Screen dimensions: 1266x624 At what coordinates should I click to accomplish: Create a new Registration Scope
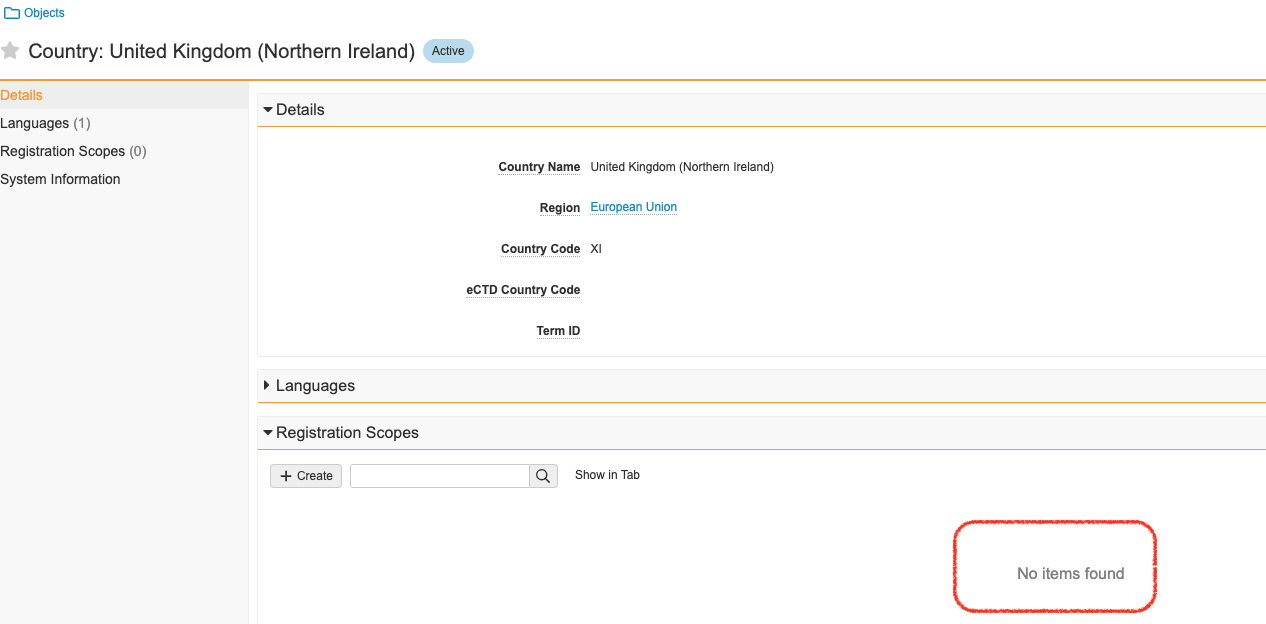coord(306,476)
